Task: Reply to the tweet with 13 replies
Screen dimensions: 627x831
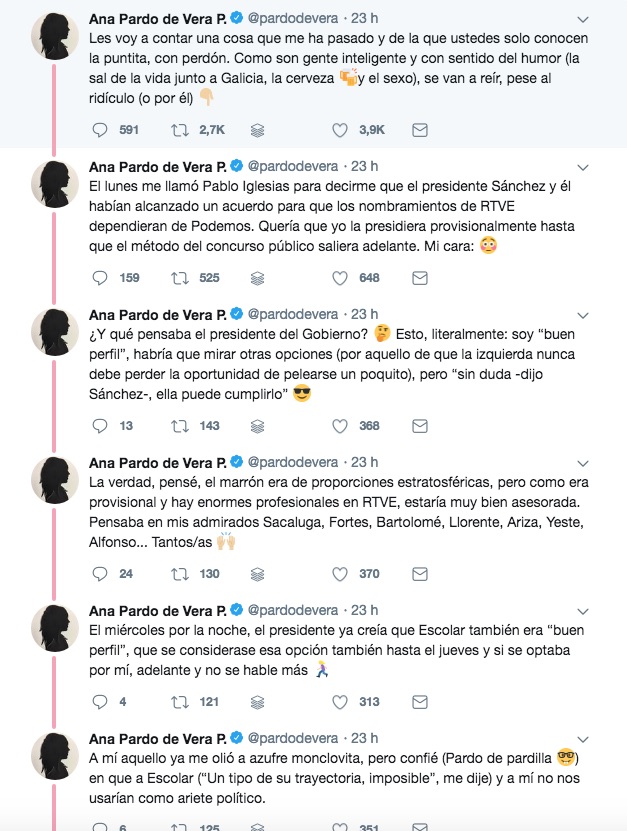Action: (99, 426)
